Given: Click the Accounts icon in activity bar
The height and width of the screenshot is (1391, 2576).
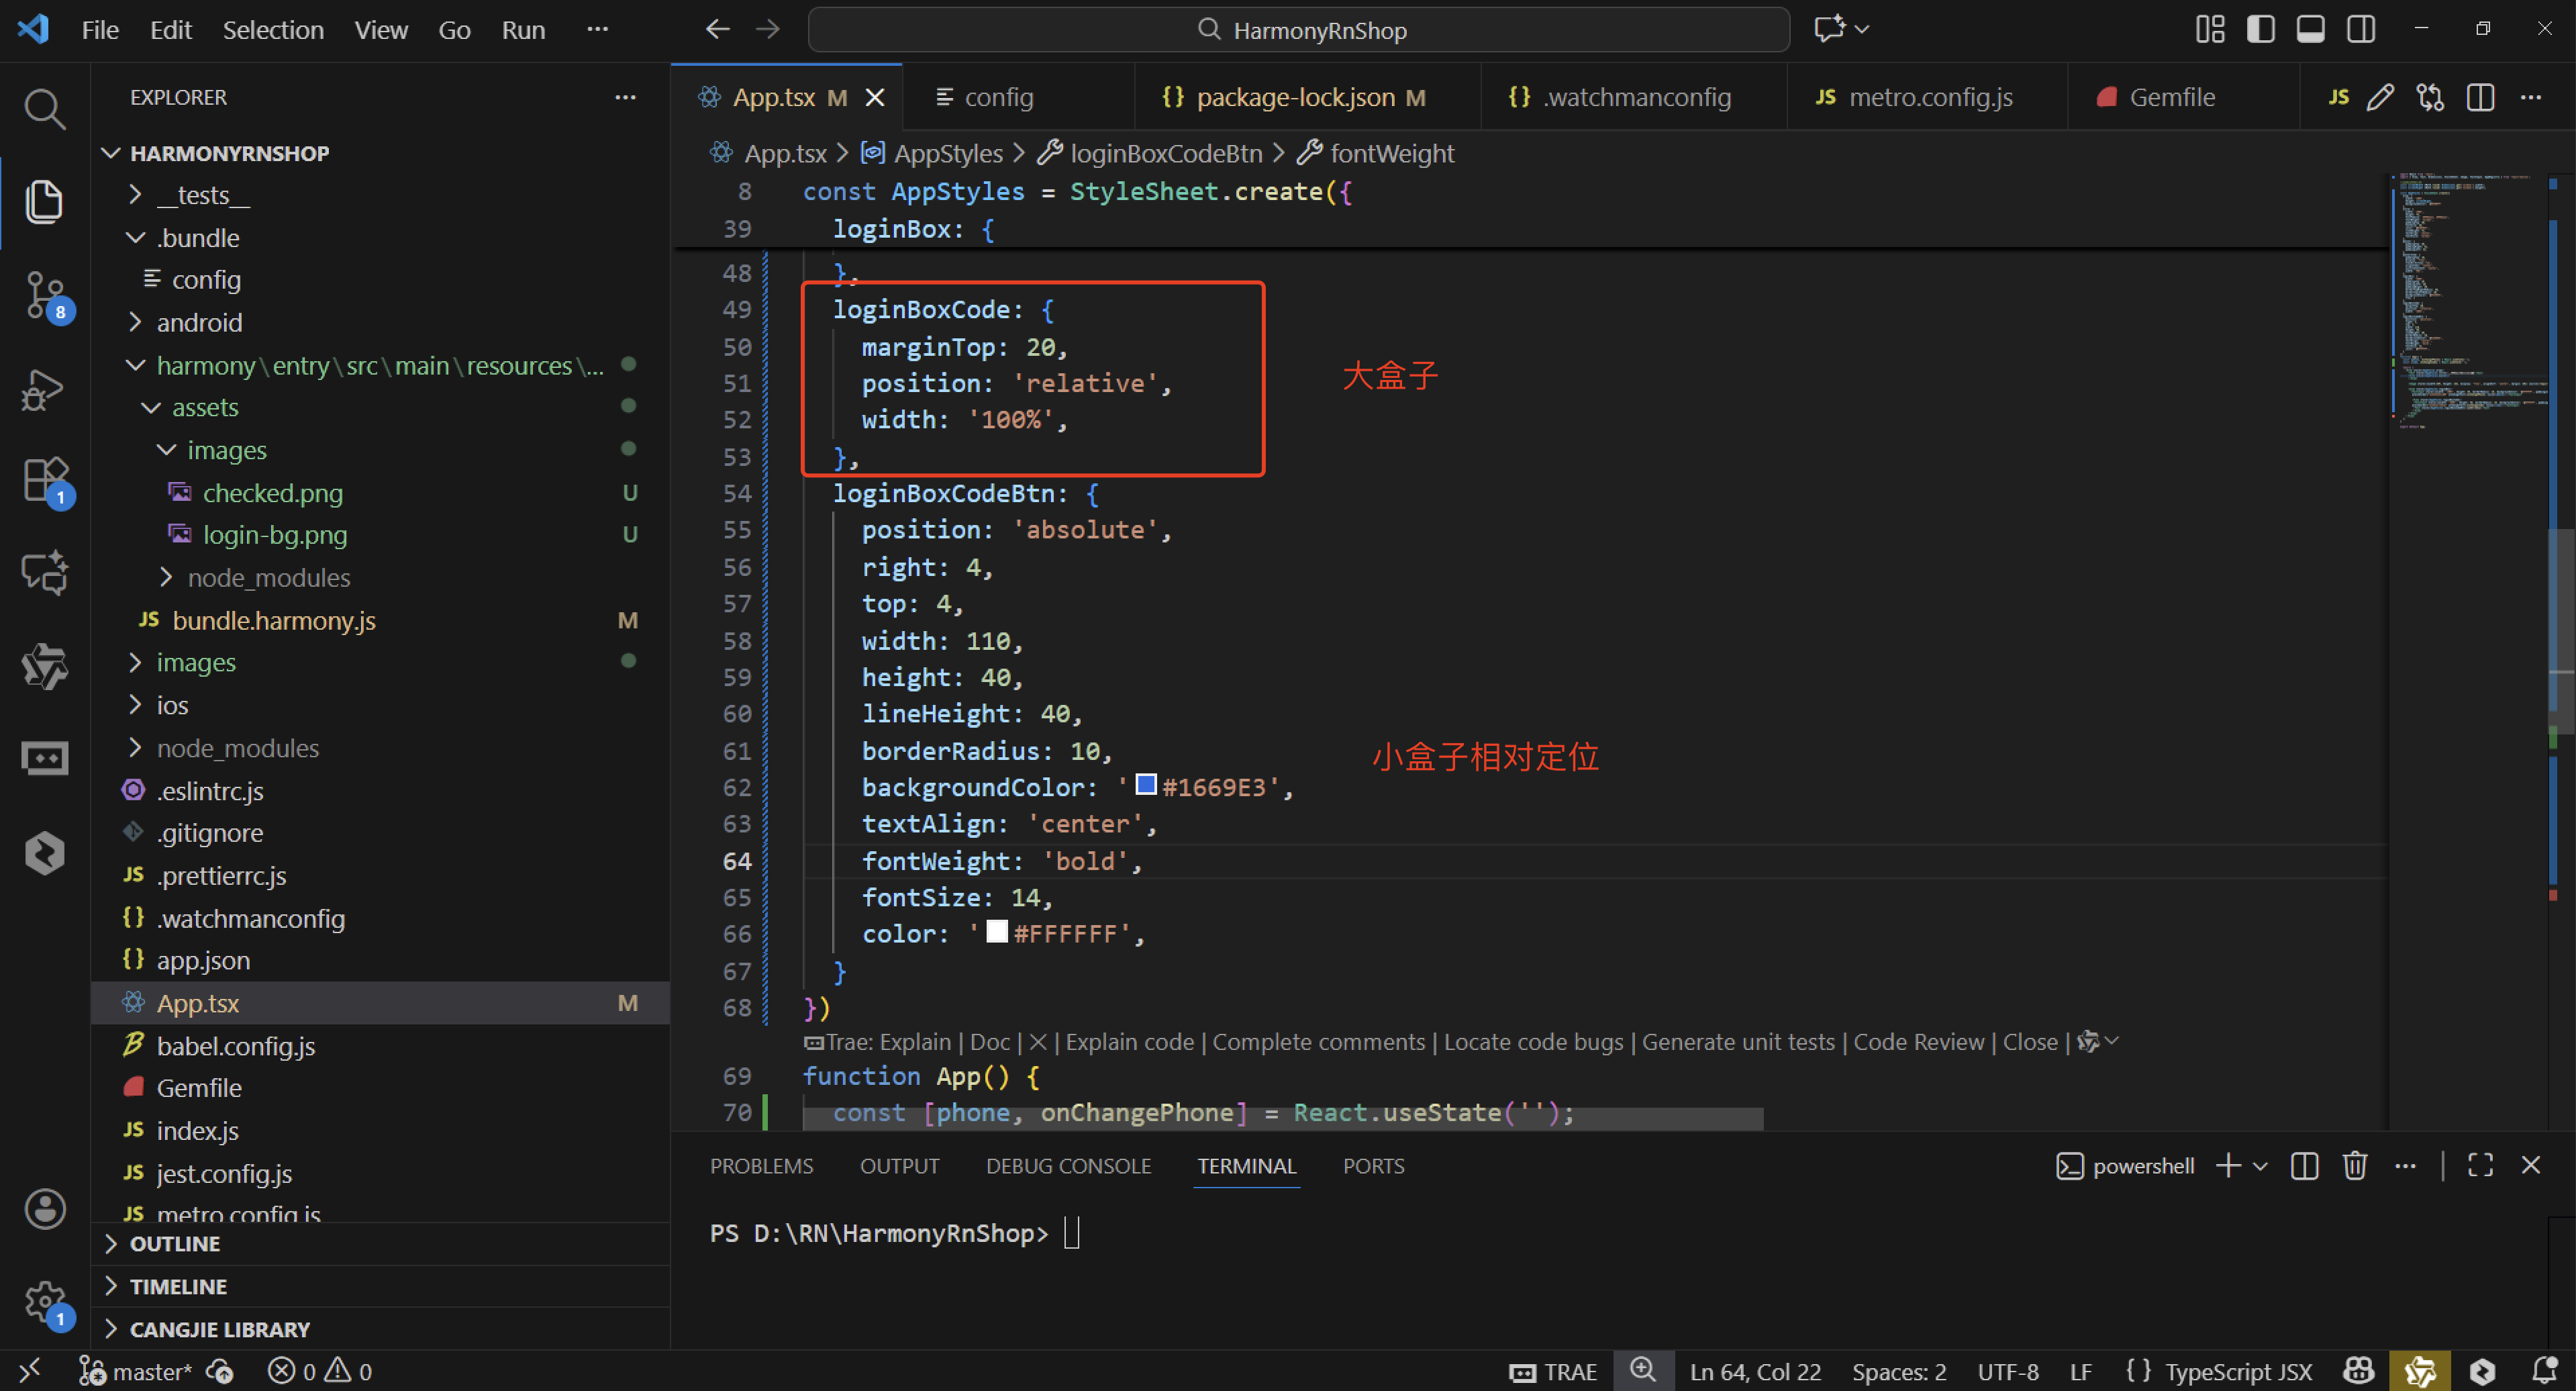Looking at the screenshot, I should tap(44, 1208).
